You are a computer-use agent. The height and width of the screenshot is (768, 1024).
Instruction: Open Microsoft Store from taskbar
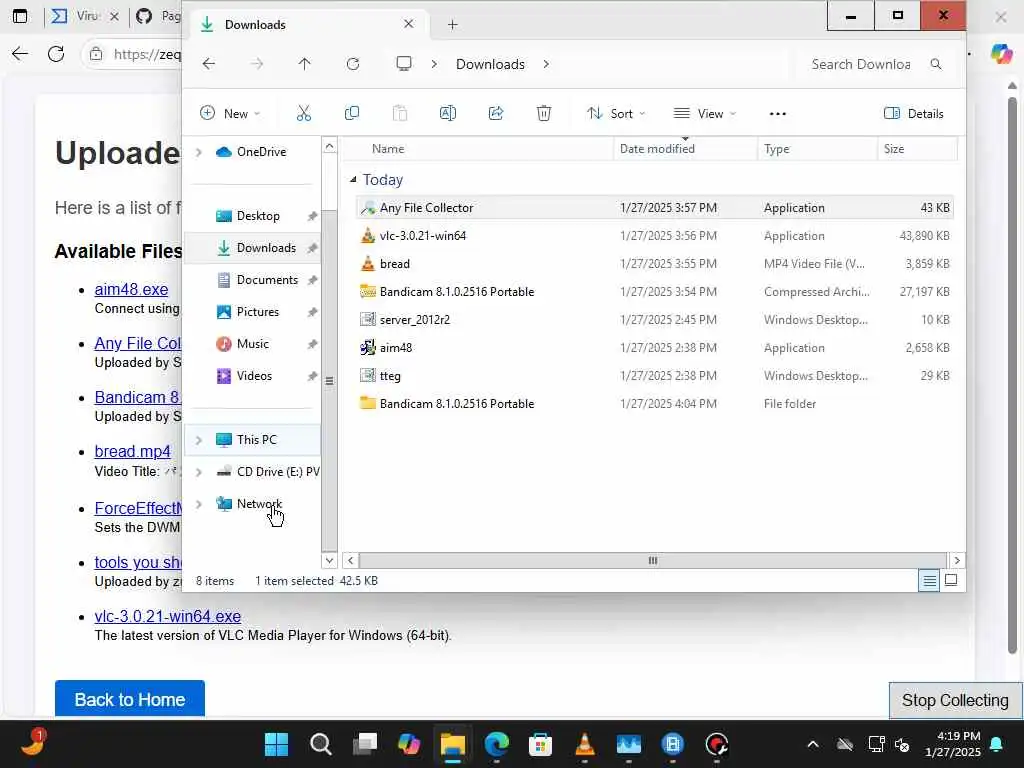click(x=540, y=744)
